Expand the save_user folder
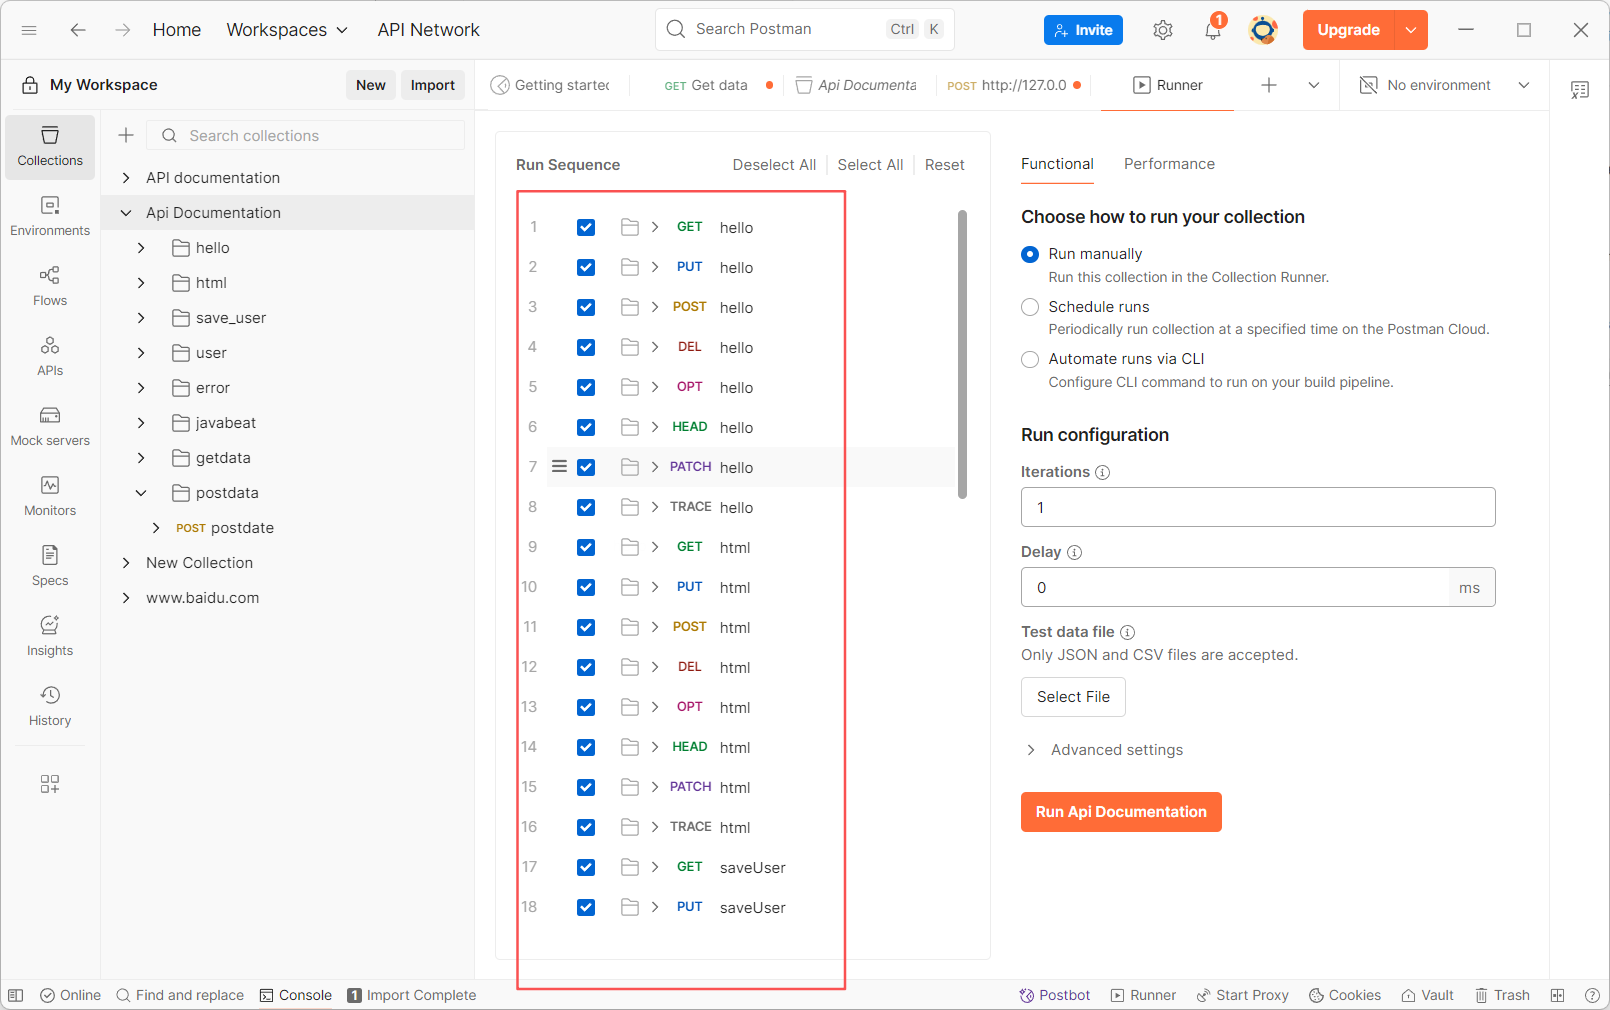 point(141,318)
